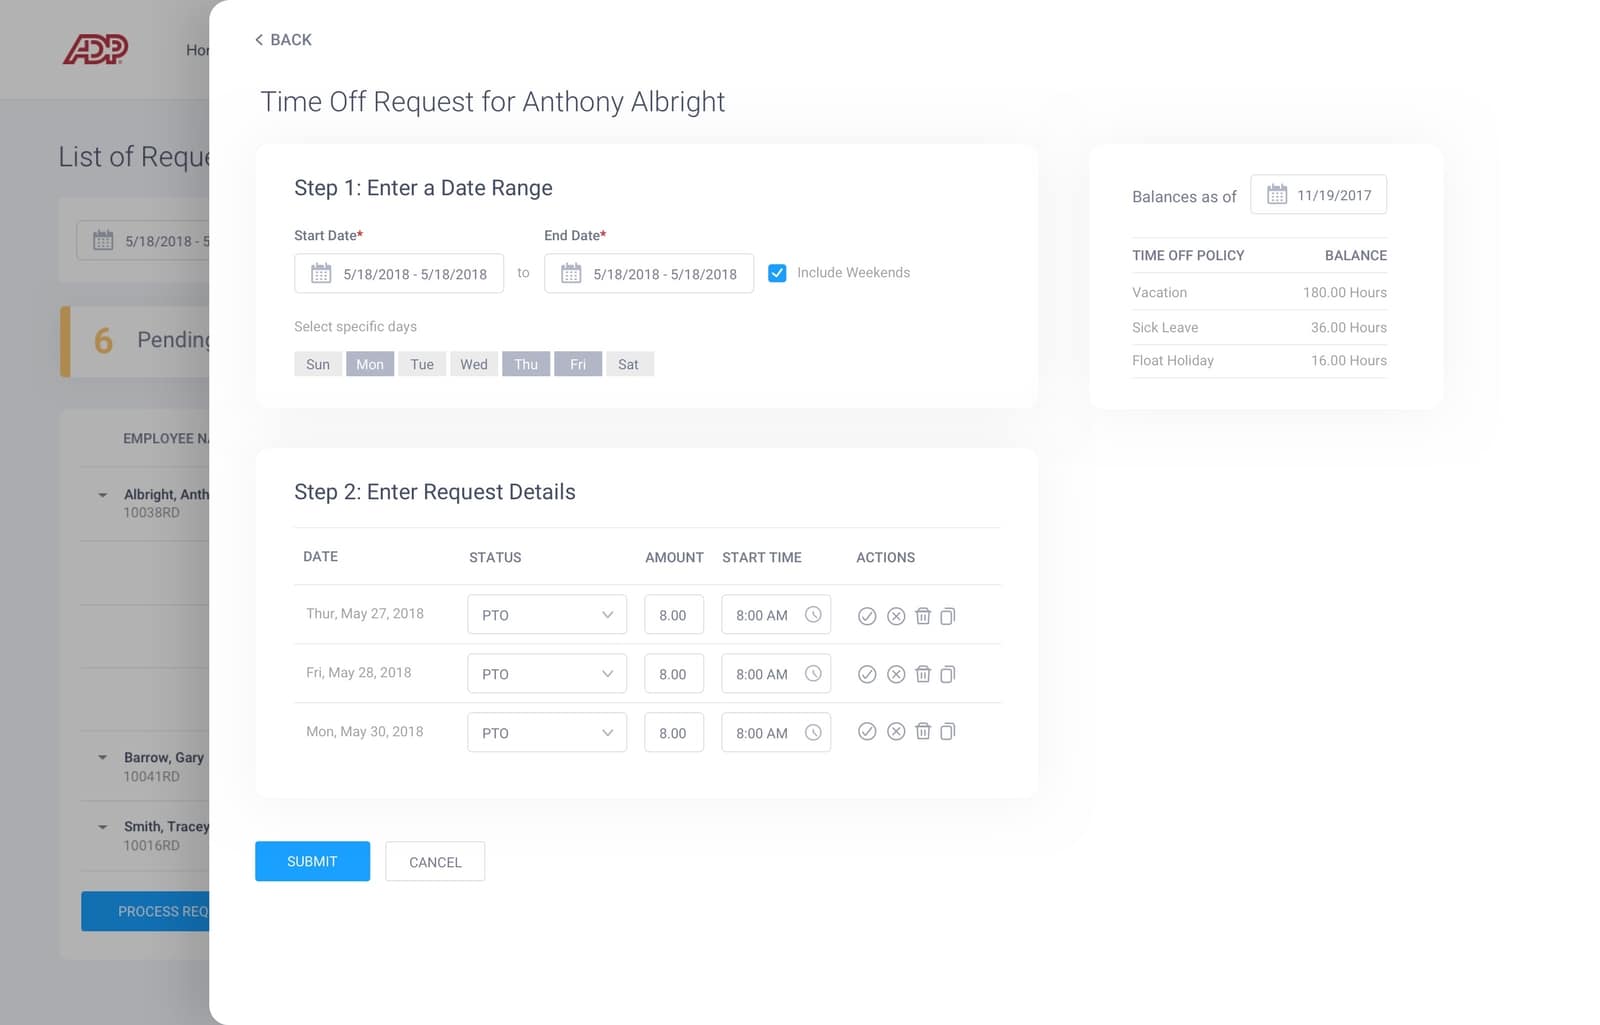Go back using the BACK link

pyautogui.click(x=283, y=39)
